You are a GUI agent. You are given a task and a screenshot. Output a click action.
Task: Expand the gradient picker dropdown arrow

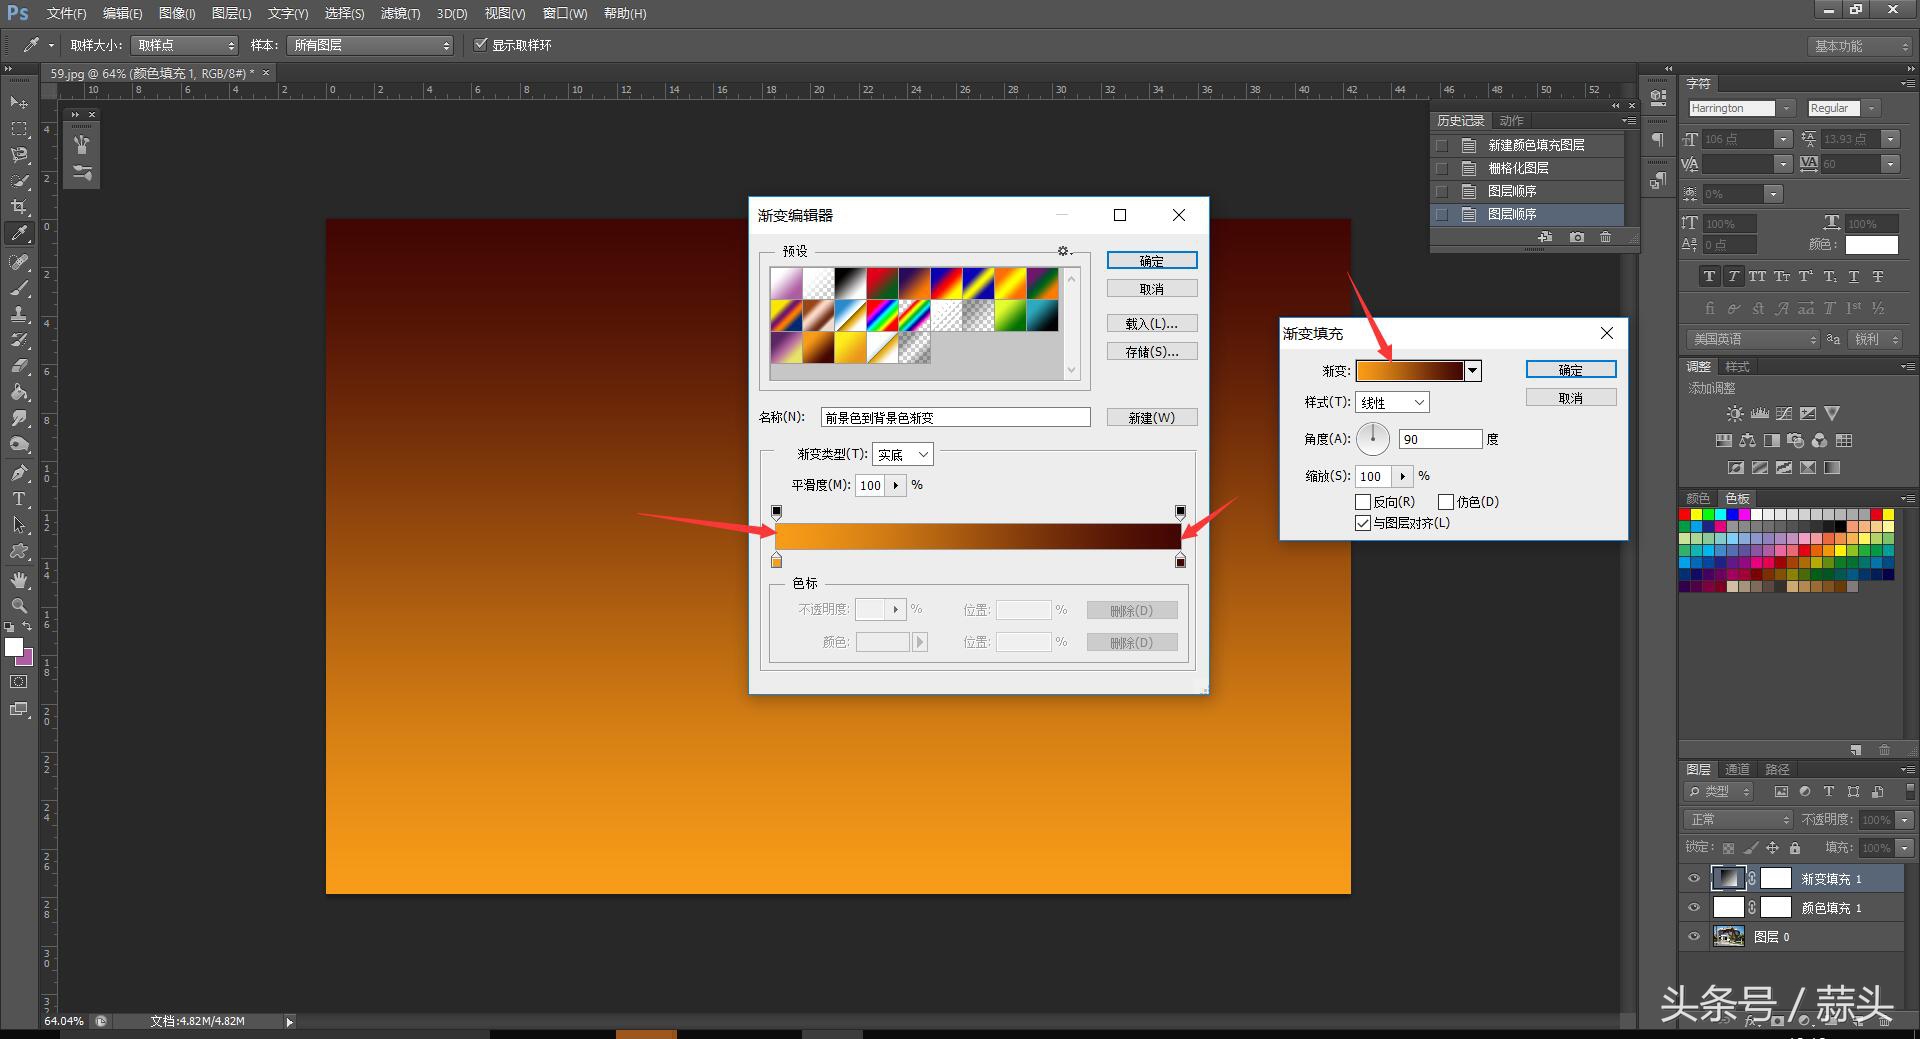[x=1472, y=371]
